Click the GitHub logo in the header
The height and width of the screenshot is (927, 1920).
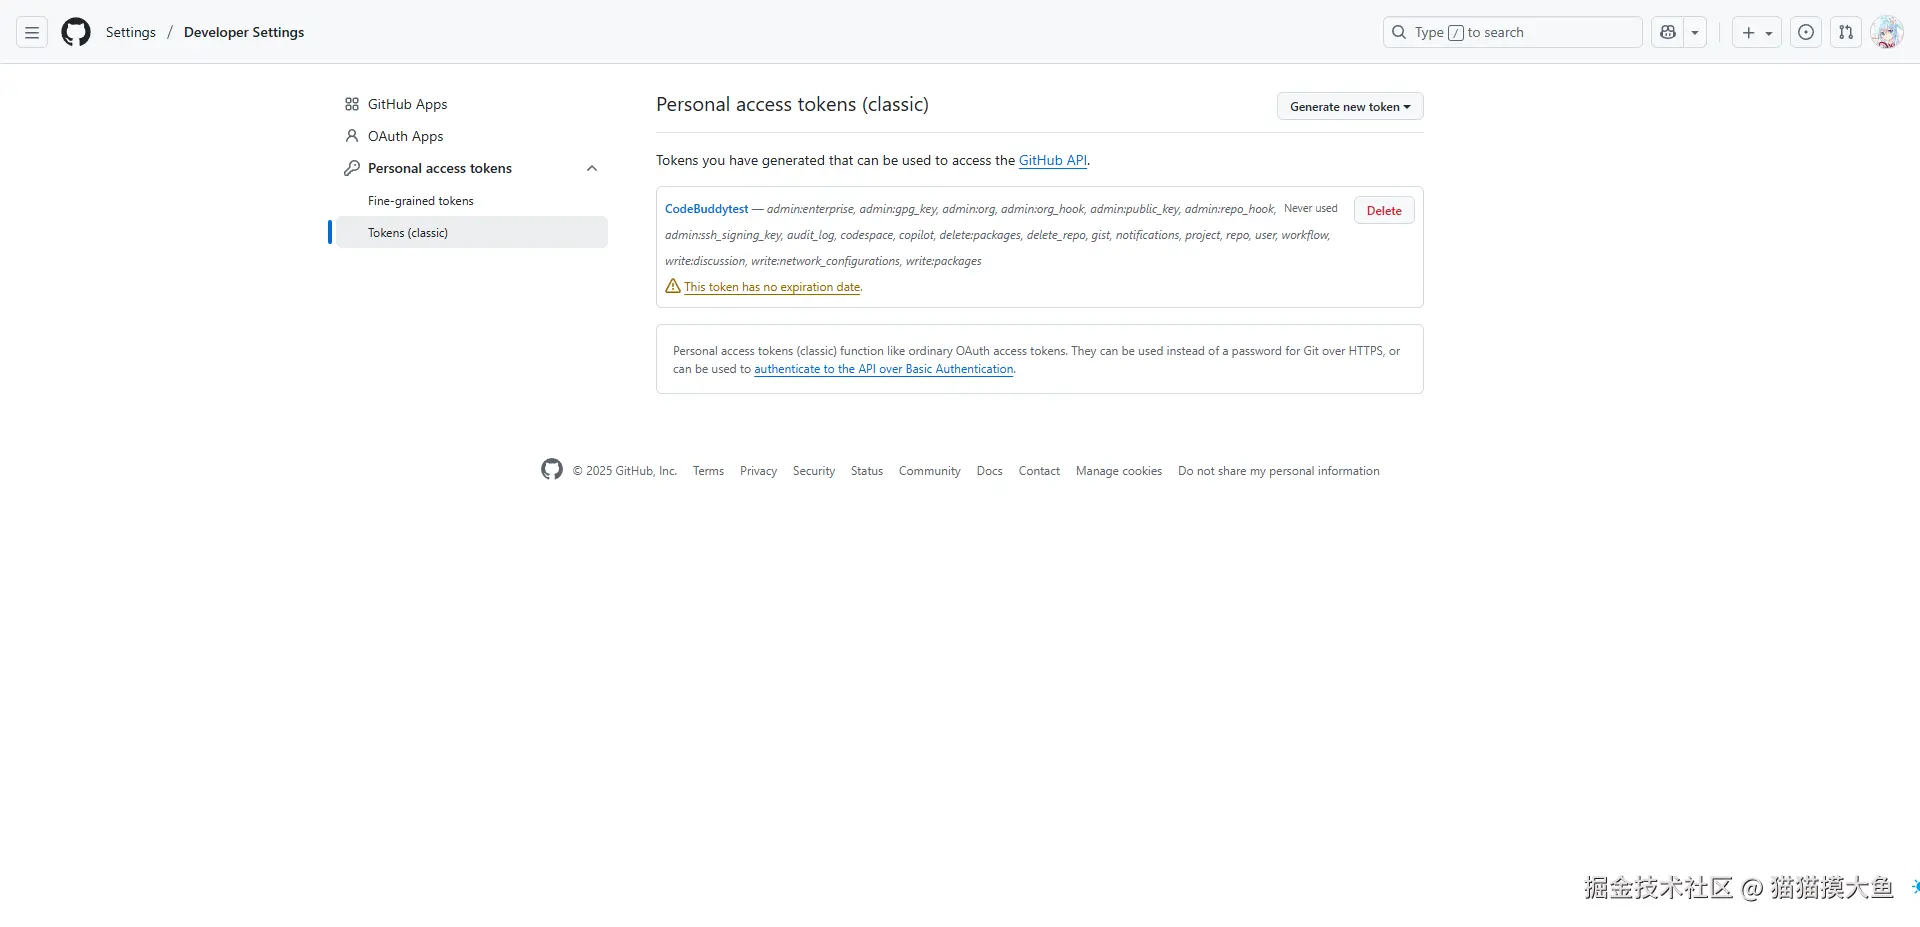[76, 32]
